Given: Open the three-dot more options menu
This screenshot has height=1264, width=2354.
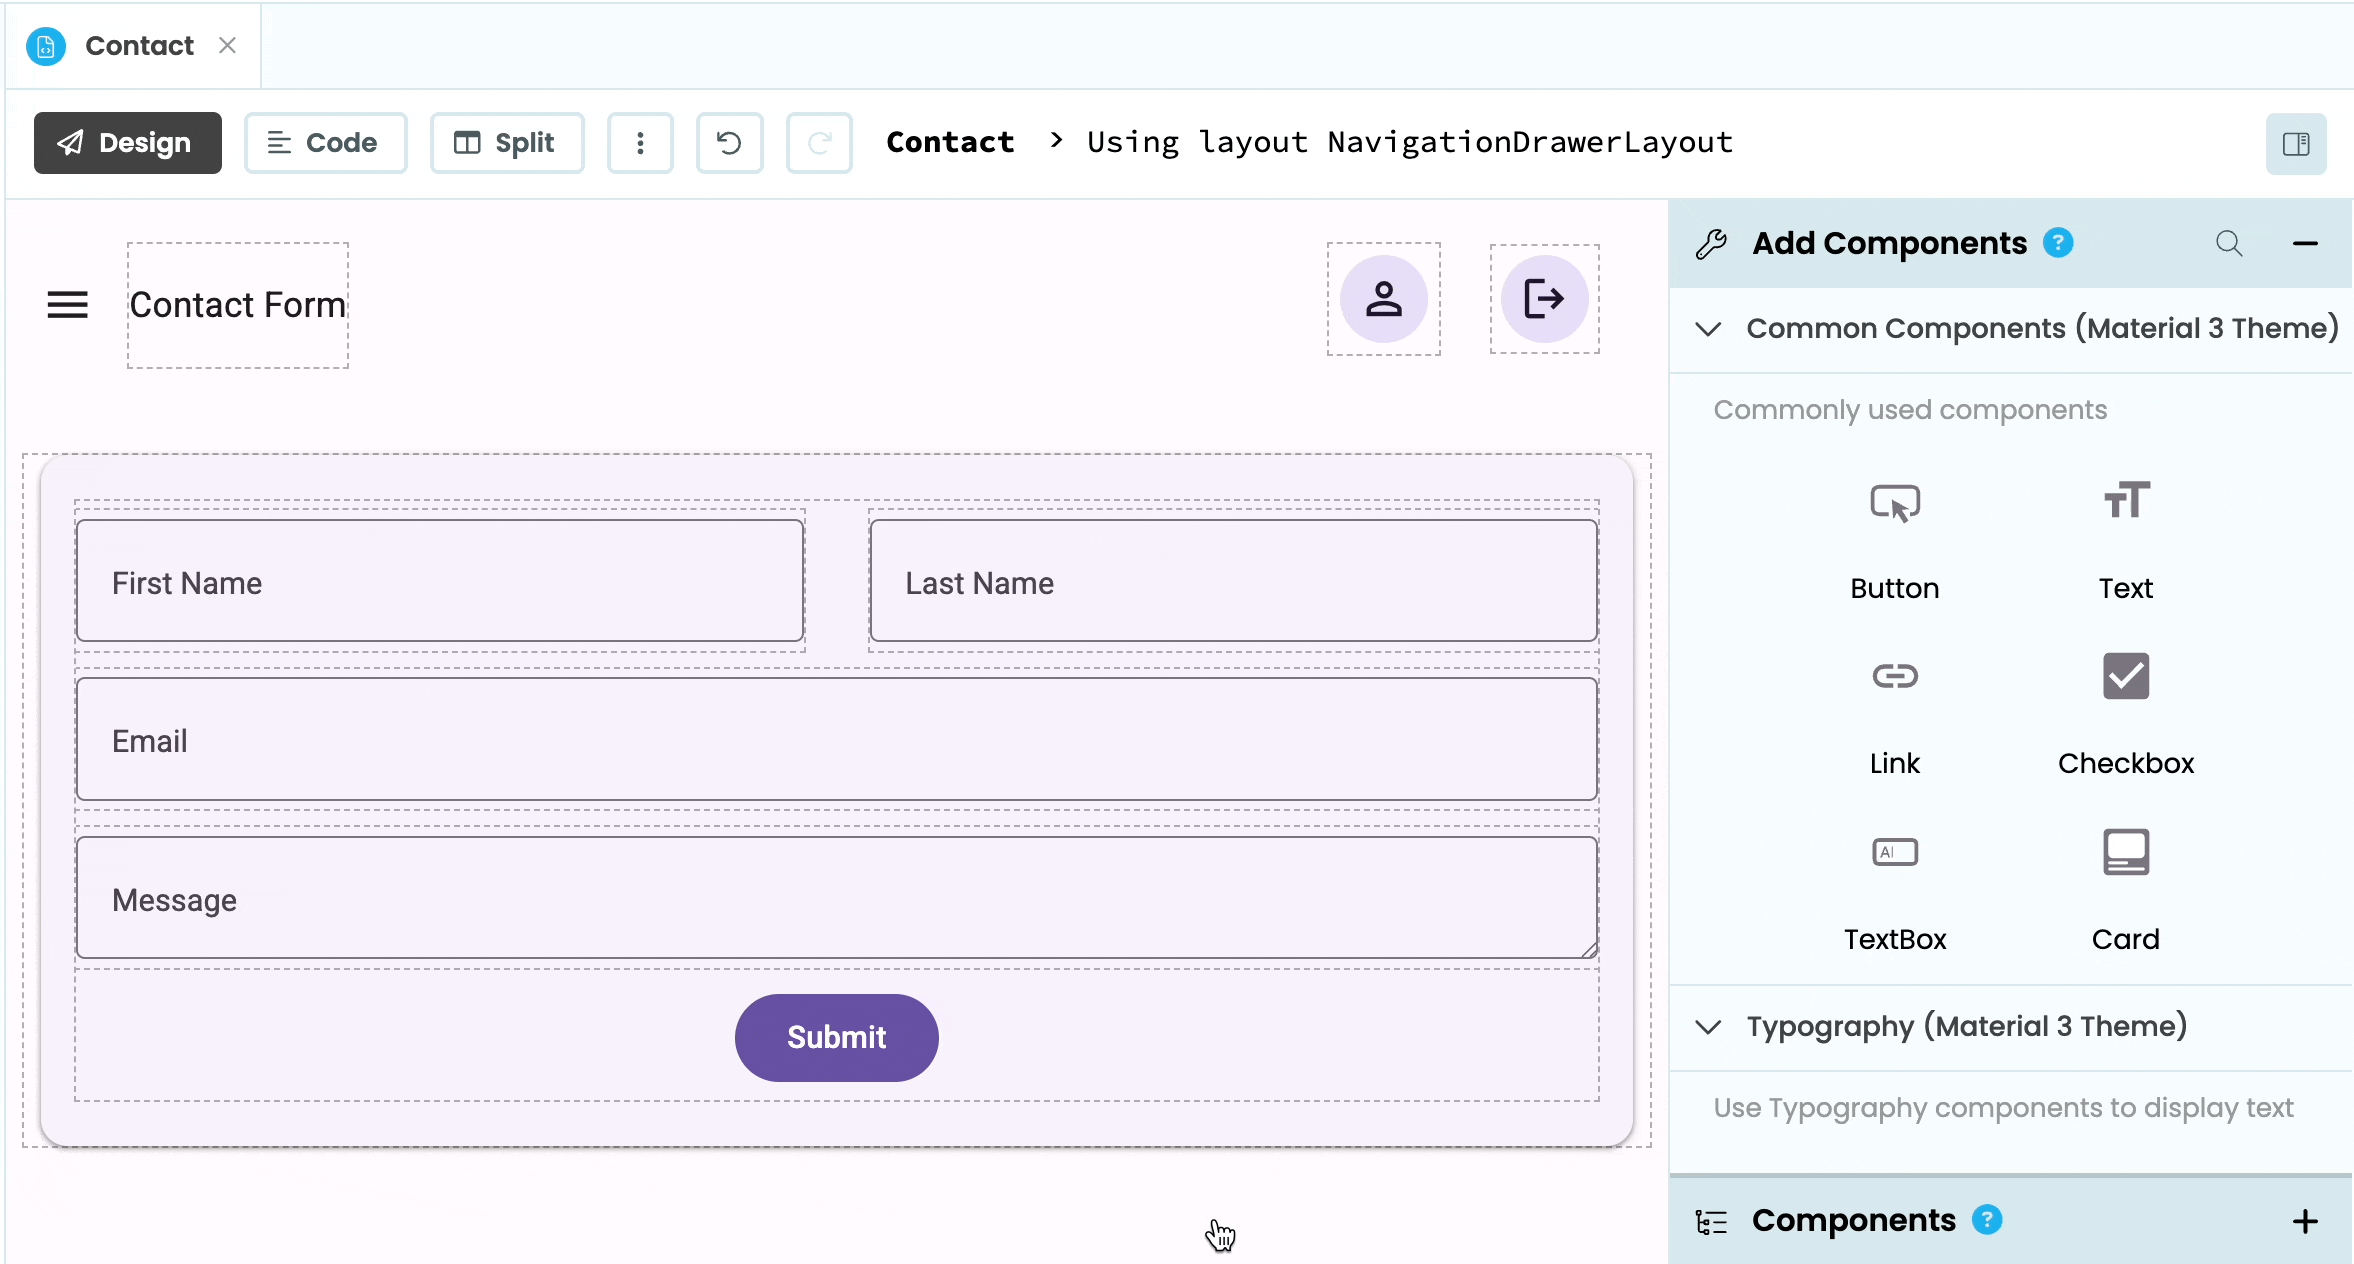Looking at the screenshot, I should tap(640, 143).
